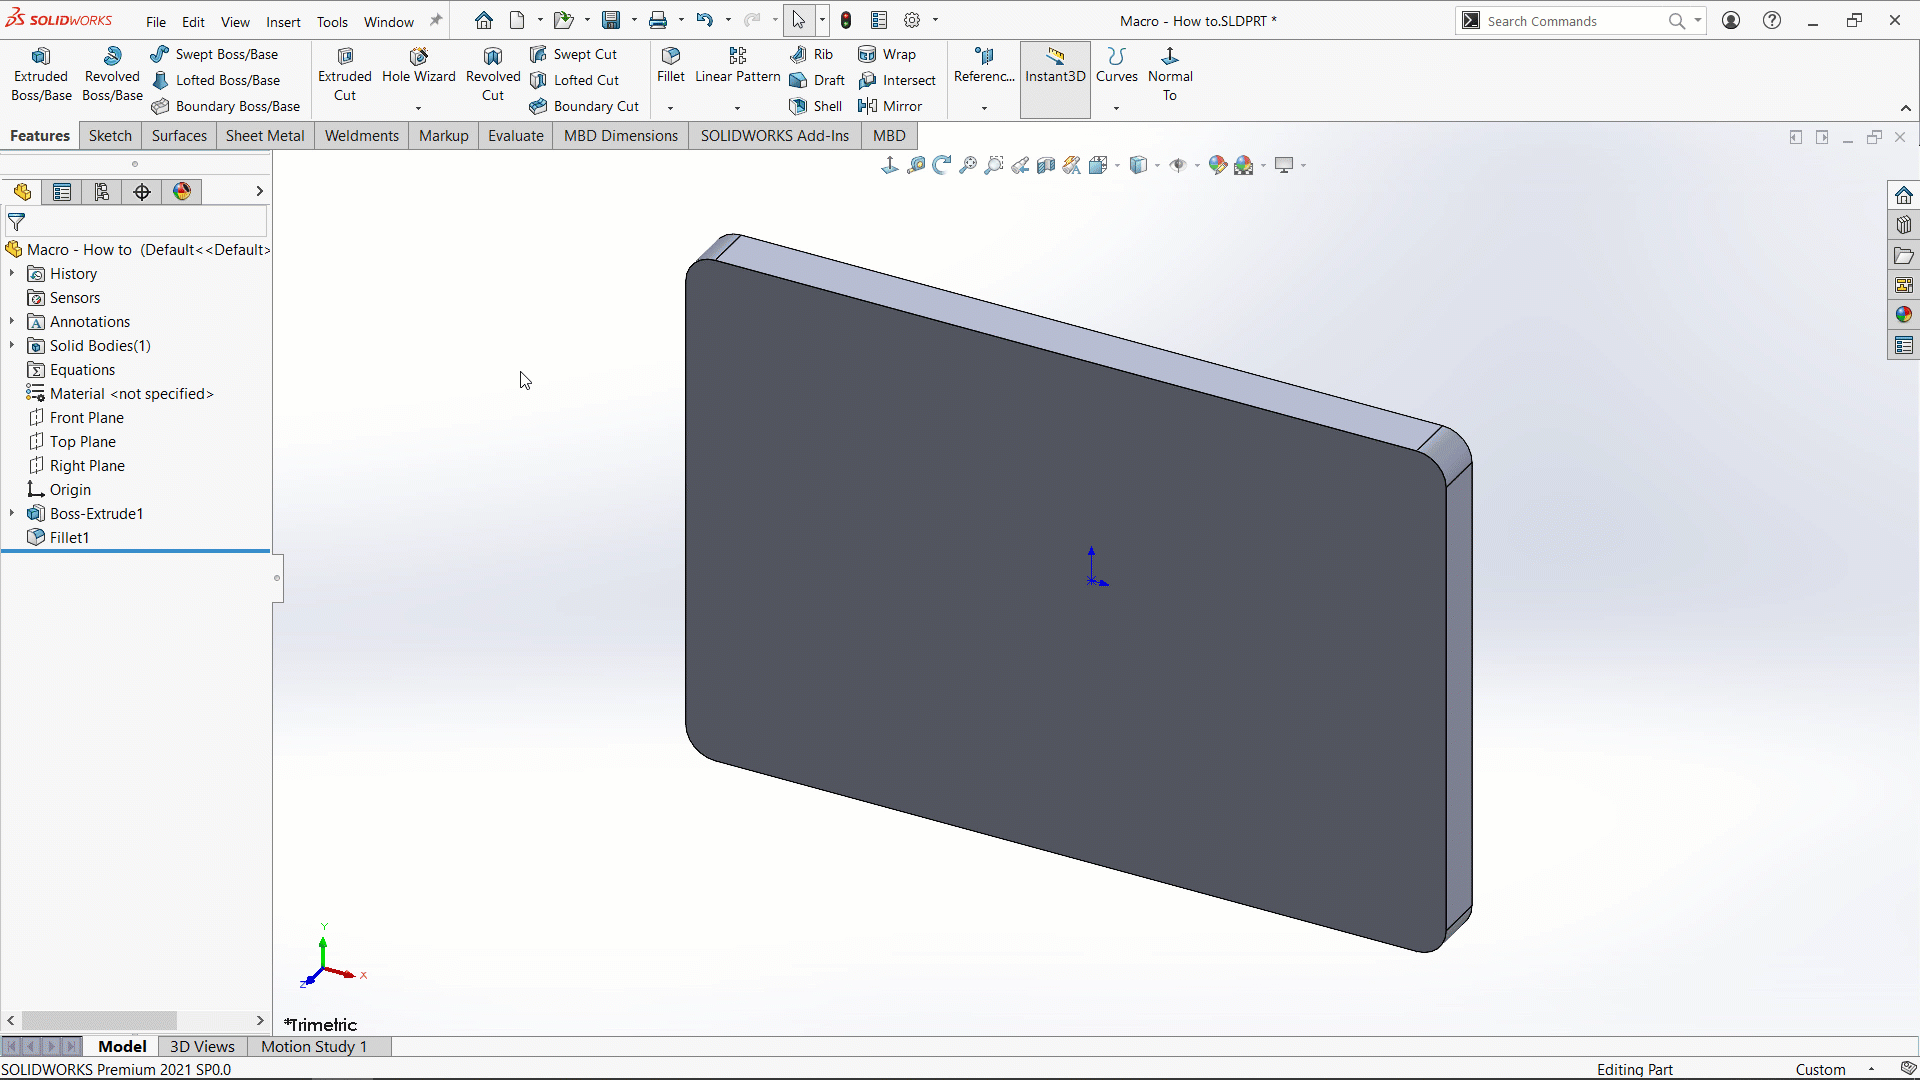Screen dimensions: 1920x1080
Task: Open the Appearances task pane icon
Action: point(1903,315)
